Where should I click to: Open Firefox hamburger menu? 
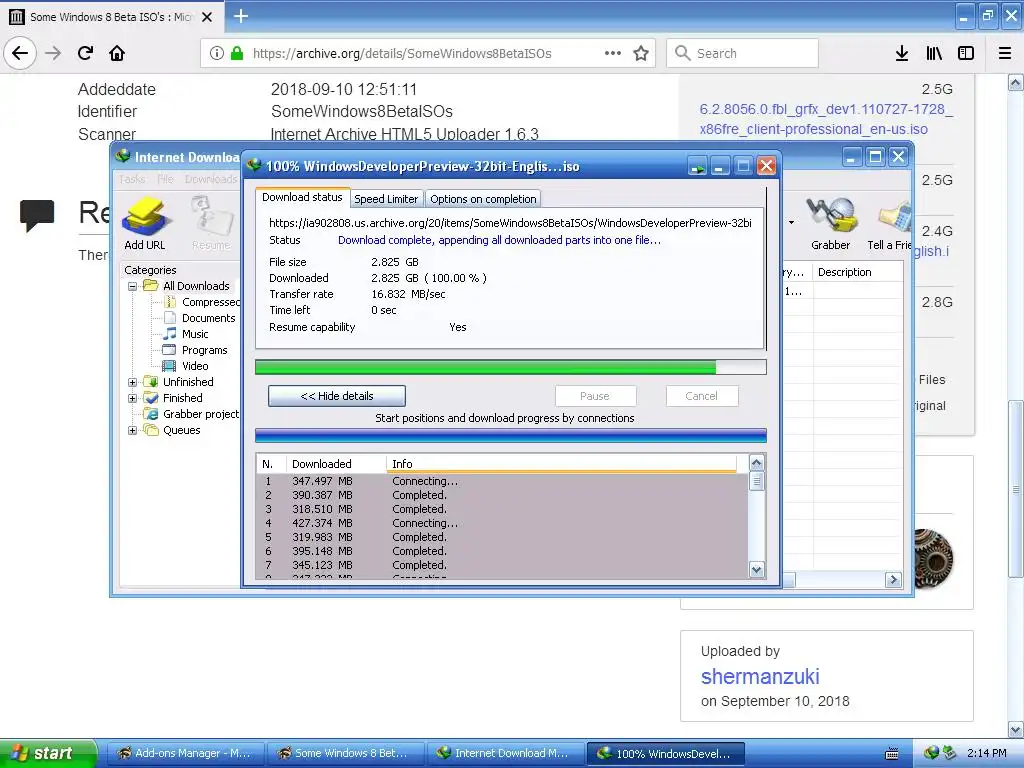click(1004, 53)
